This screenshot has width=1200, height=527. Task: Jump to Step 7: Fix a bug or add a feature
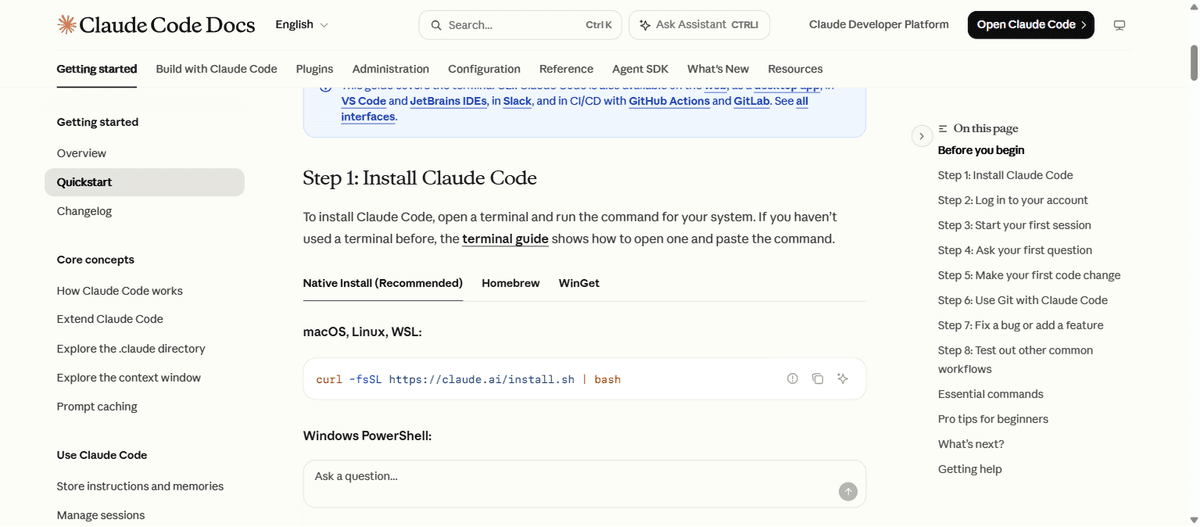tap(1021, 325)
